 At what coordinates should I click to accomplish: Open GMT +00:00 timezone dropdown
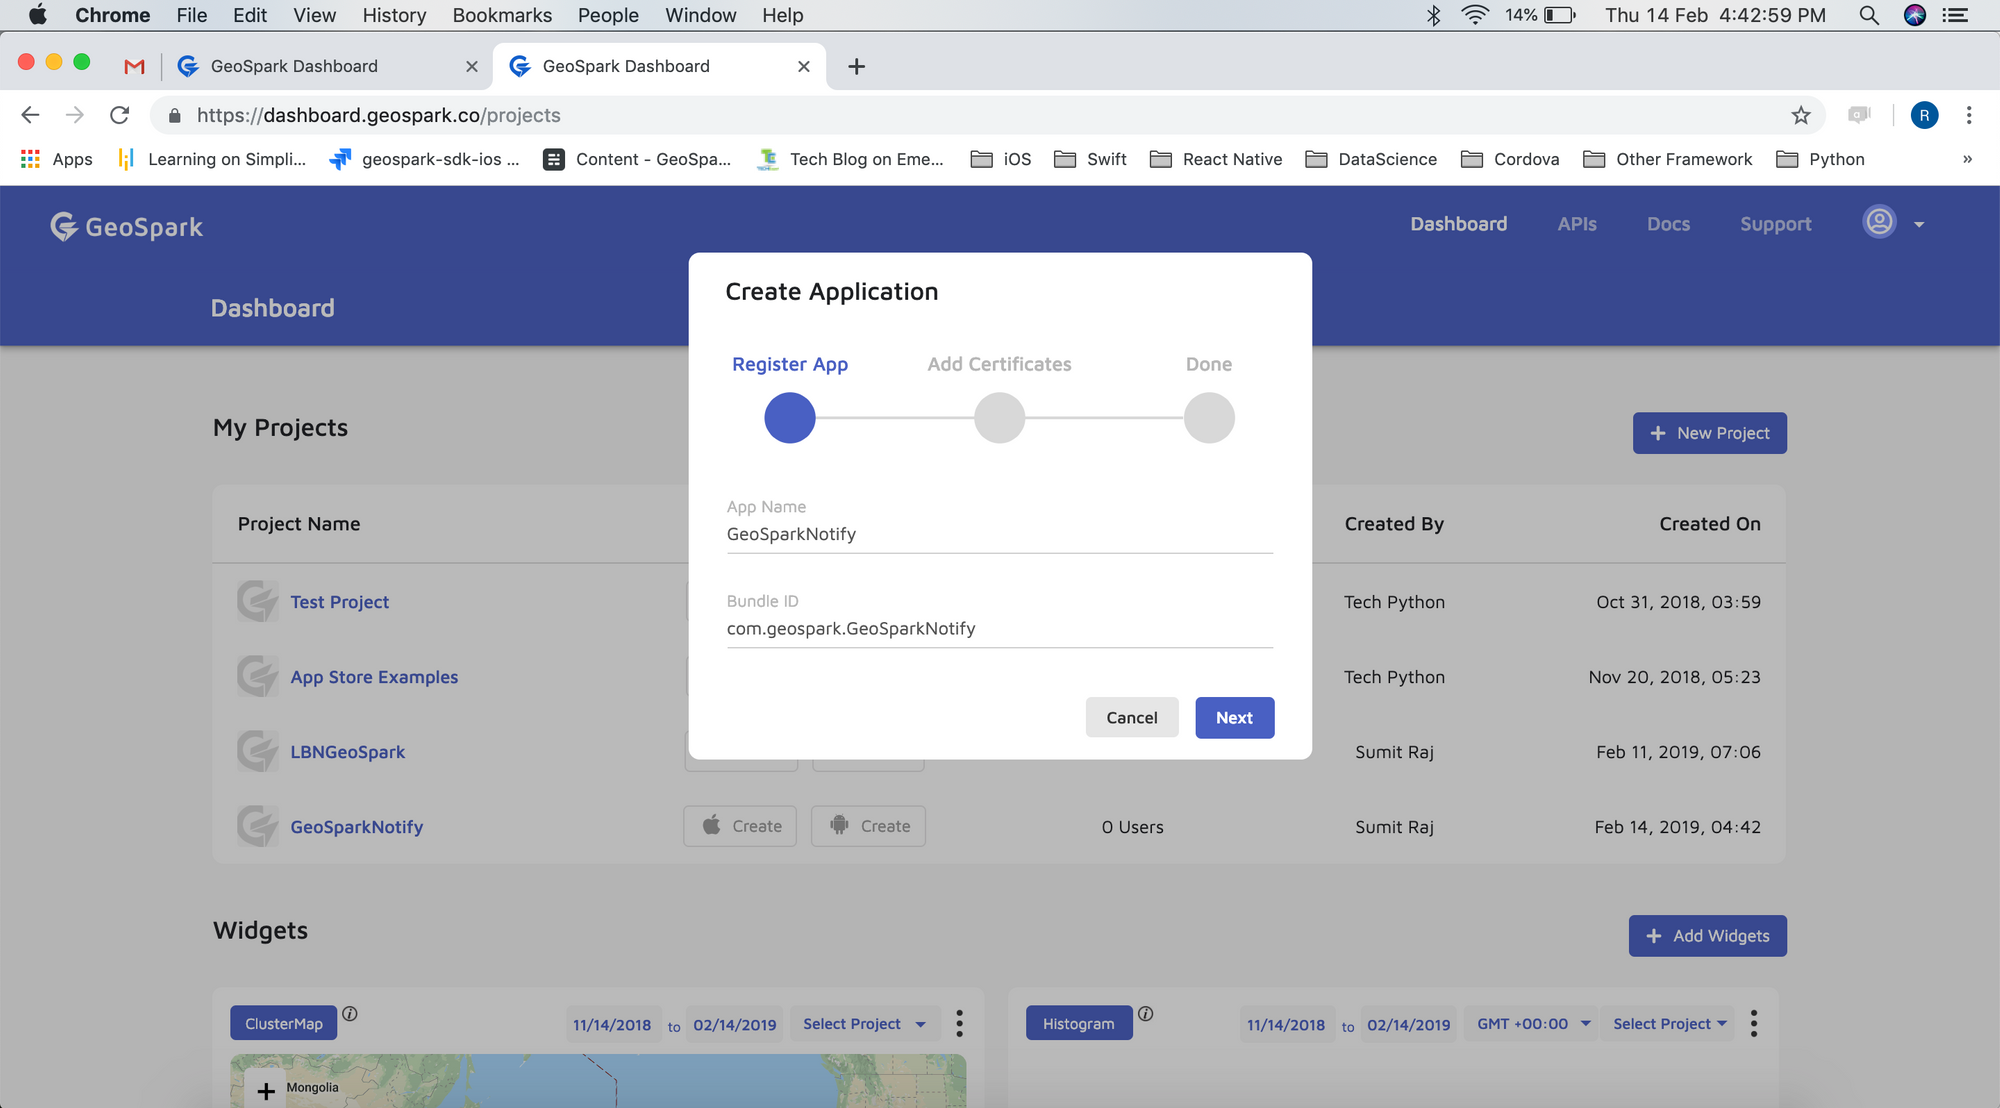click(1532, 1024)
